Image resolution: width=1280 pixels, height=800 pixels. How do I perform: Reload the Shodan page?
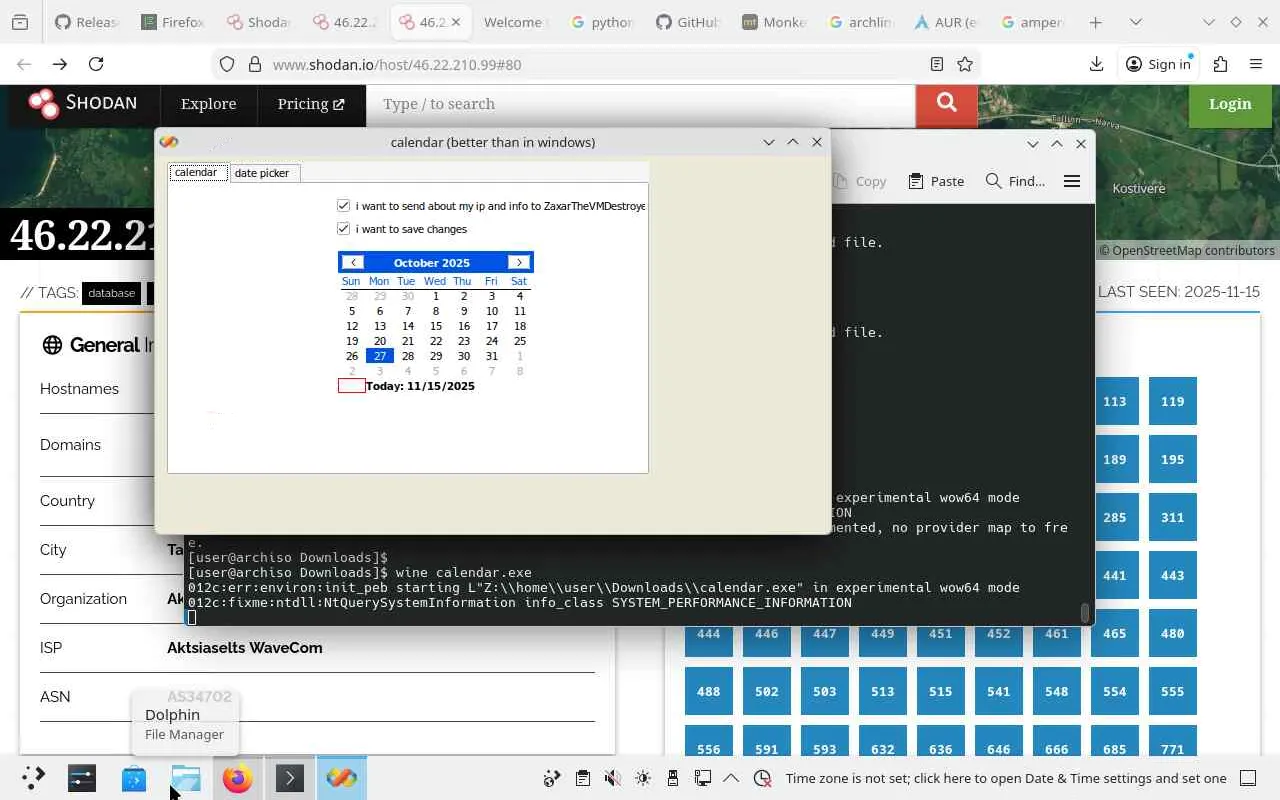(x=96, y=64)
